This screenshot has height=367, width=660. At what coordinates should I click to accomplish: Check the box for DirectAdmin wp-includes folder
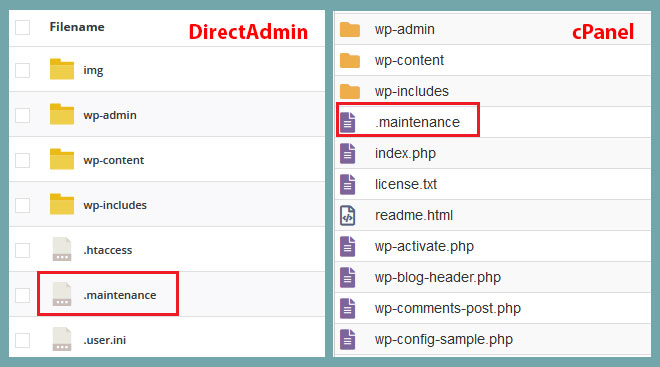pyautogui.click(x=22, y=205)
